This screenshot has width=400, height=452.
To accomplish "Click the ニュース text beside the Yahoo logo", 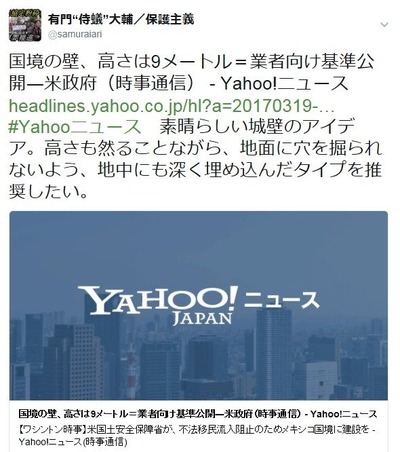I will pos(282,299).
